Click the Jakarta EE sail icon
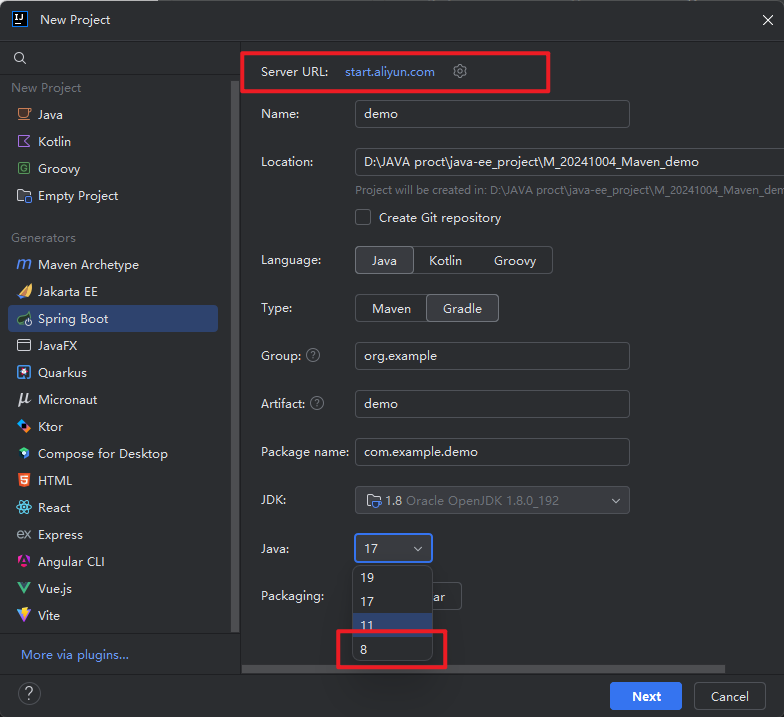Screen dimensions: 784x717 pyautogui.click(x=24, y=291)
